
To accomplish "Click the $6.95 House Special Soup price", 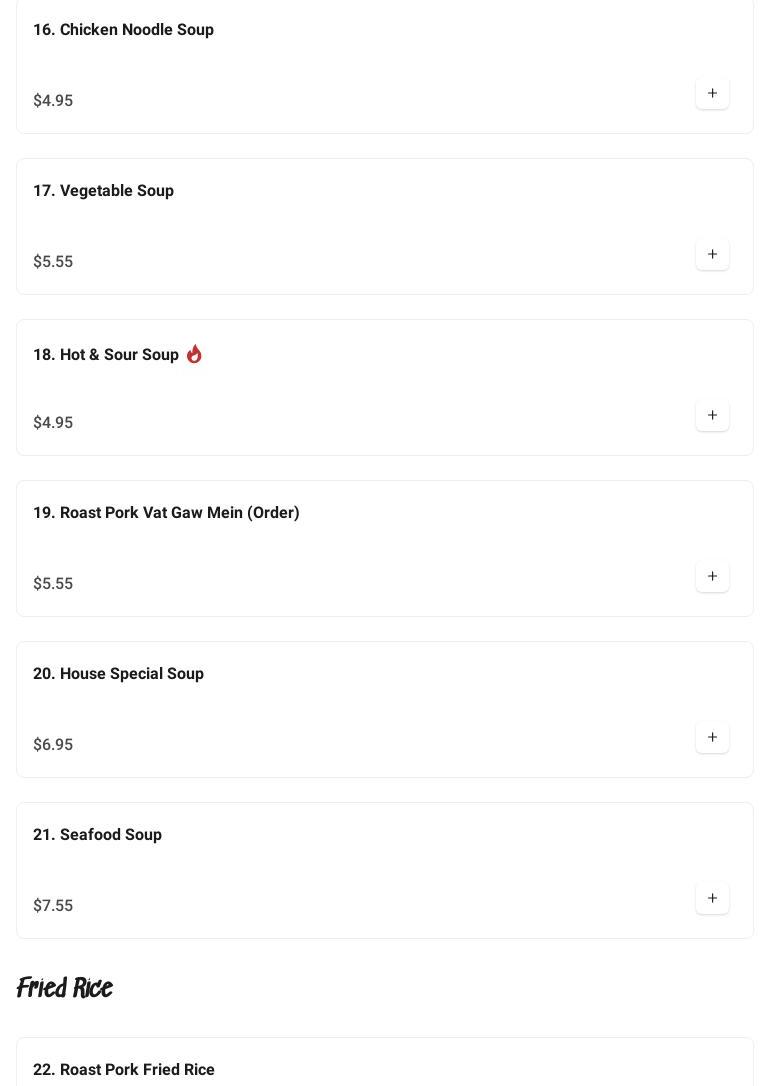I will [x=53, y=745].
